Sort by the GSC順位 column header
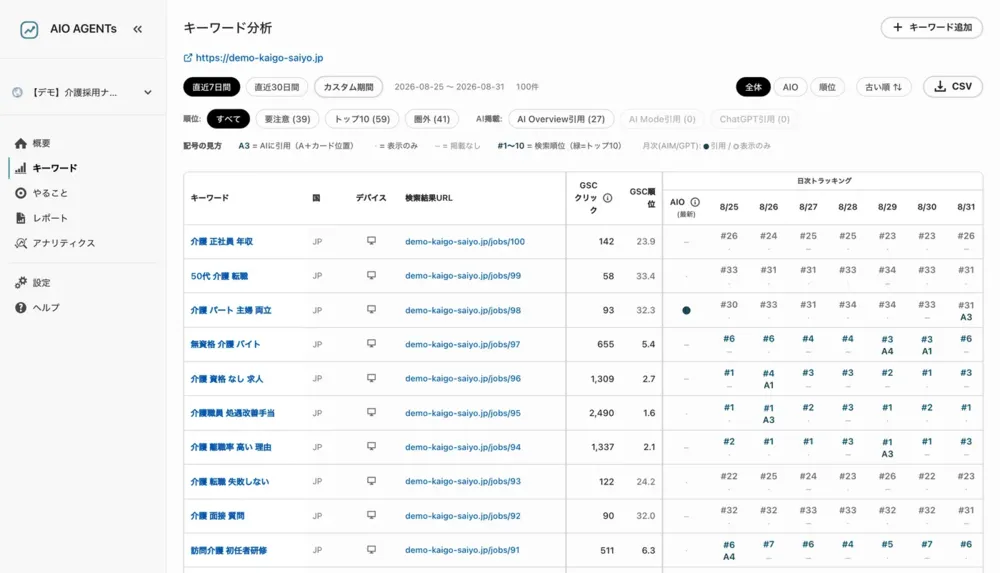 click(x=642, y=198)
